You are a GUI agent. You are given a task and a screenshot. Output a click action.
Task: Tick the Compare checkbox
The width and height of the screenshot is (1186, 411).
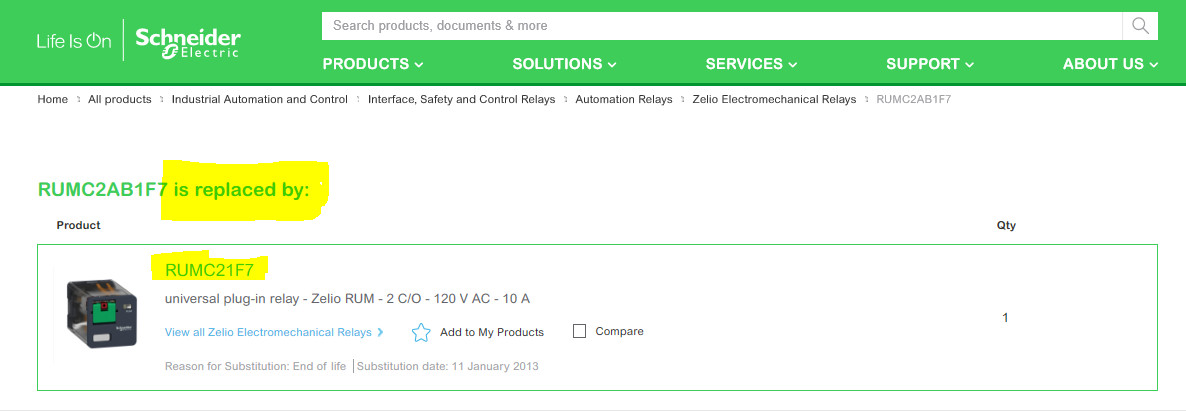point(579,332)
